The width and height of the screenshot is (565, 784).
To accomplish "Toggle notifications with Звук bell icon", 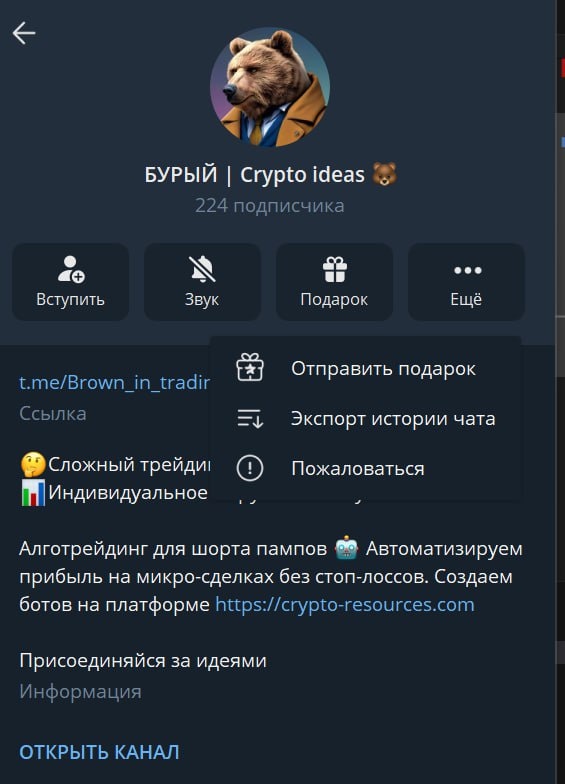I will pyautogui.click(x=202, y=269).
